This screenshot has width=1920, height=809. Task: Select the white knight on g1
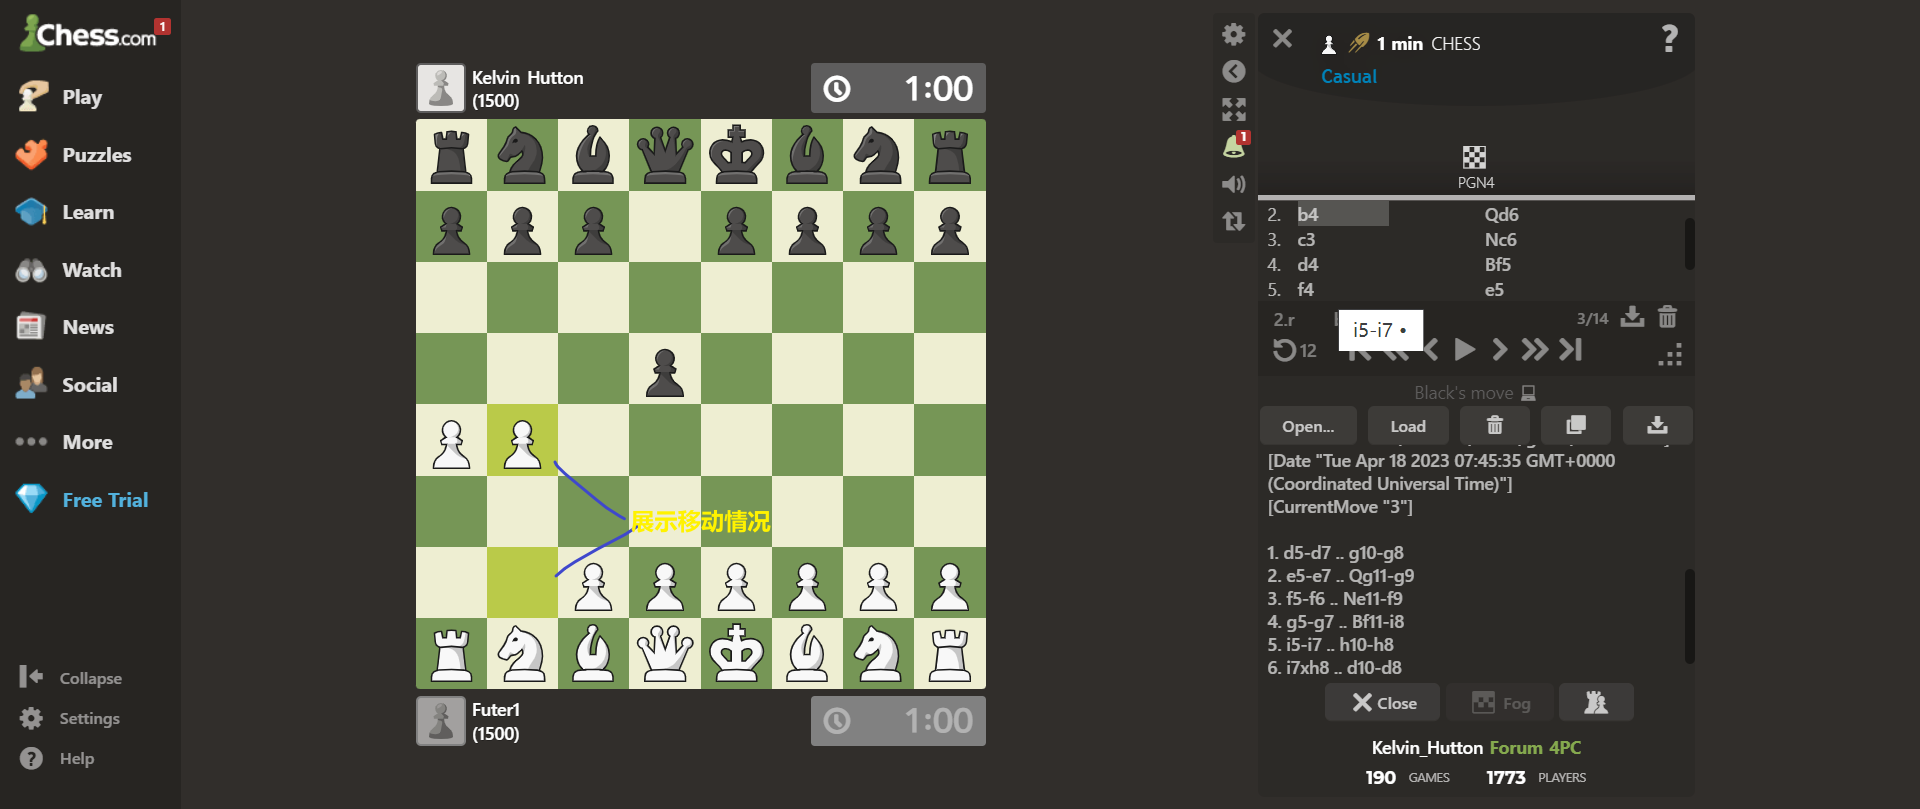[879, 654]
